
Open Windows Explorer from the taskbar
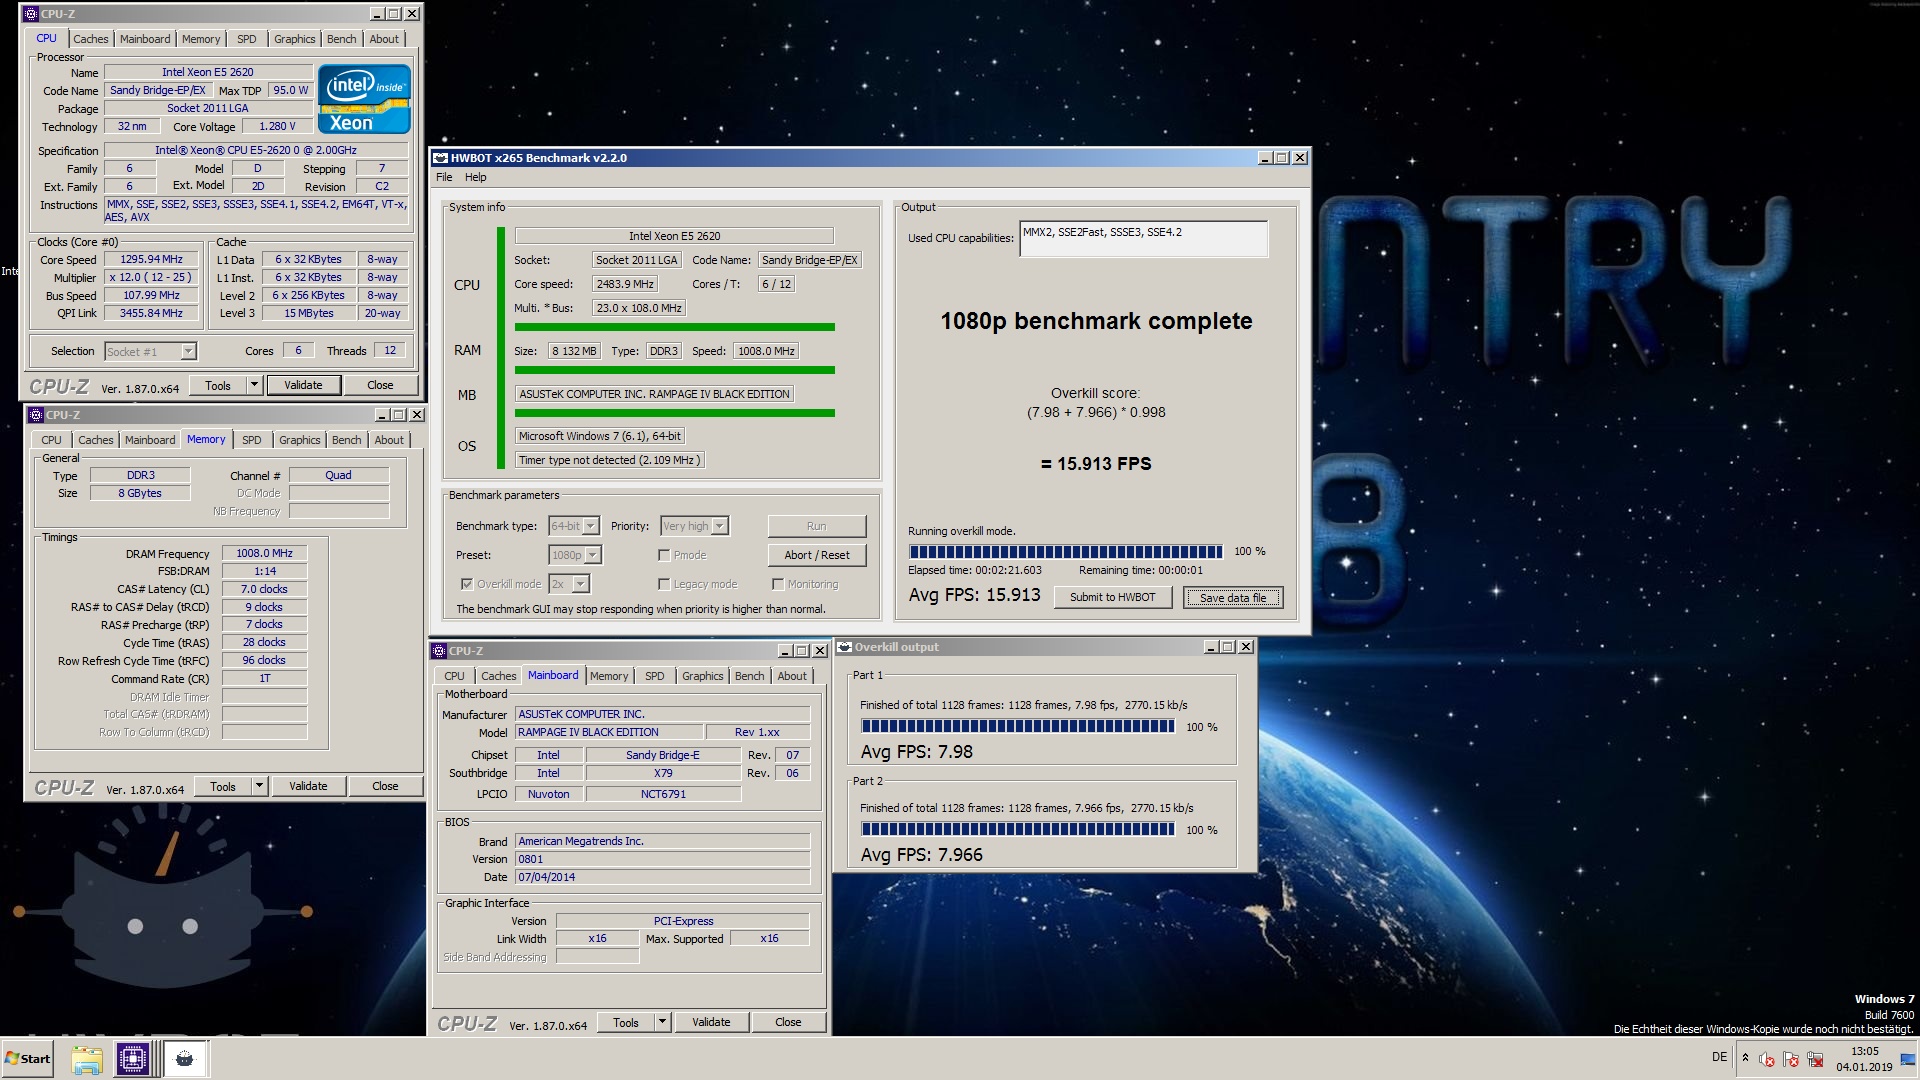87,1059
